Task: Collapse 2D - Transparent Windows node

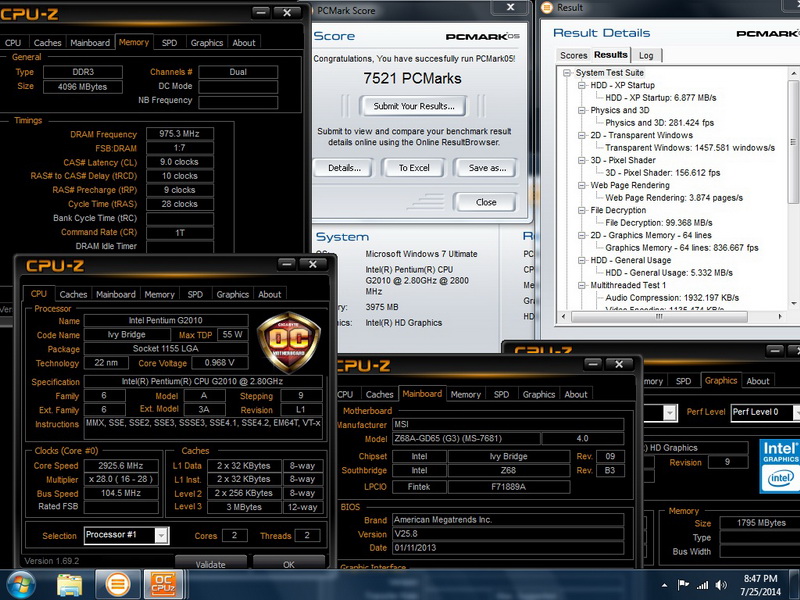Action: click(581, 135)
